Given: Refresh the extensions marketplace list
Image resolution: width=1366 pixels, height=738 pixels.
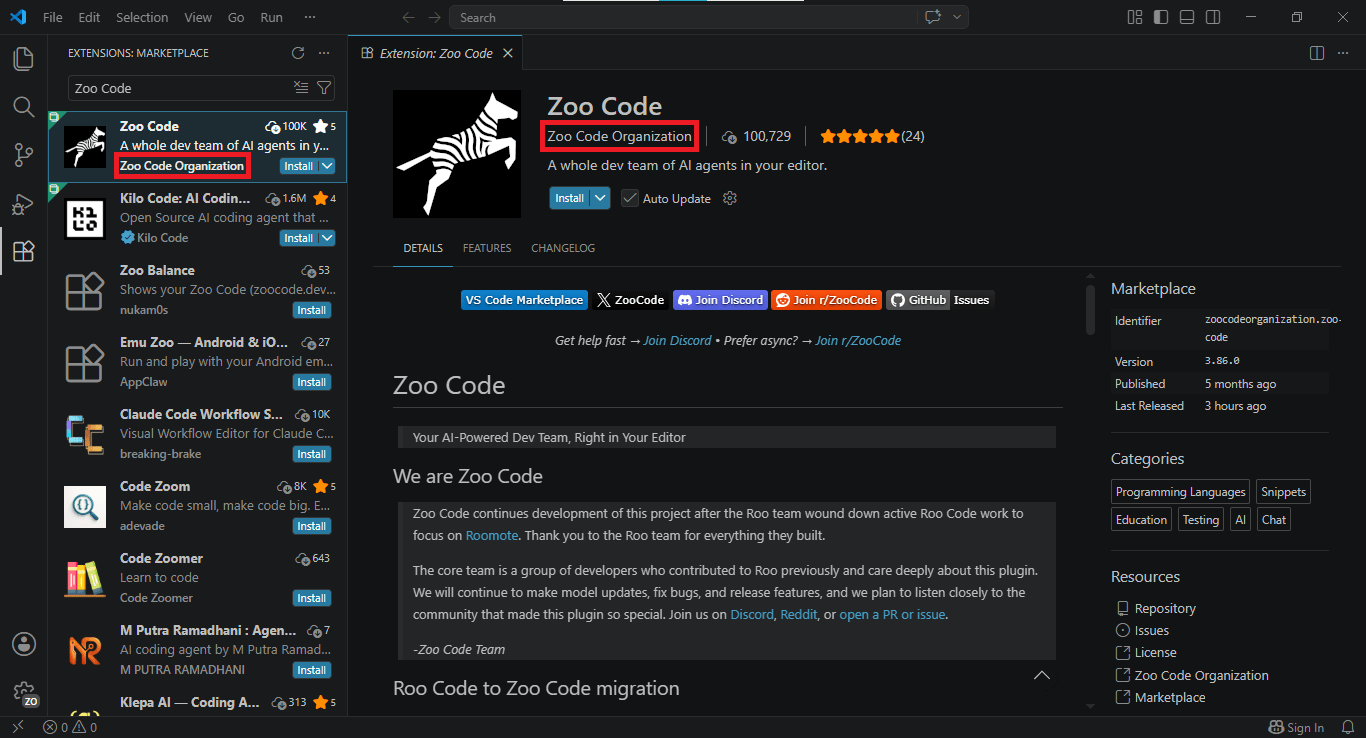Looking at the screenshot, I should click(297, 53).
